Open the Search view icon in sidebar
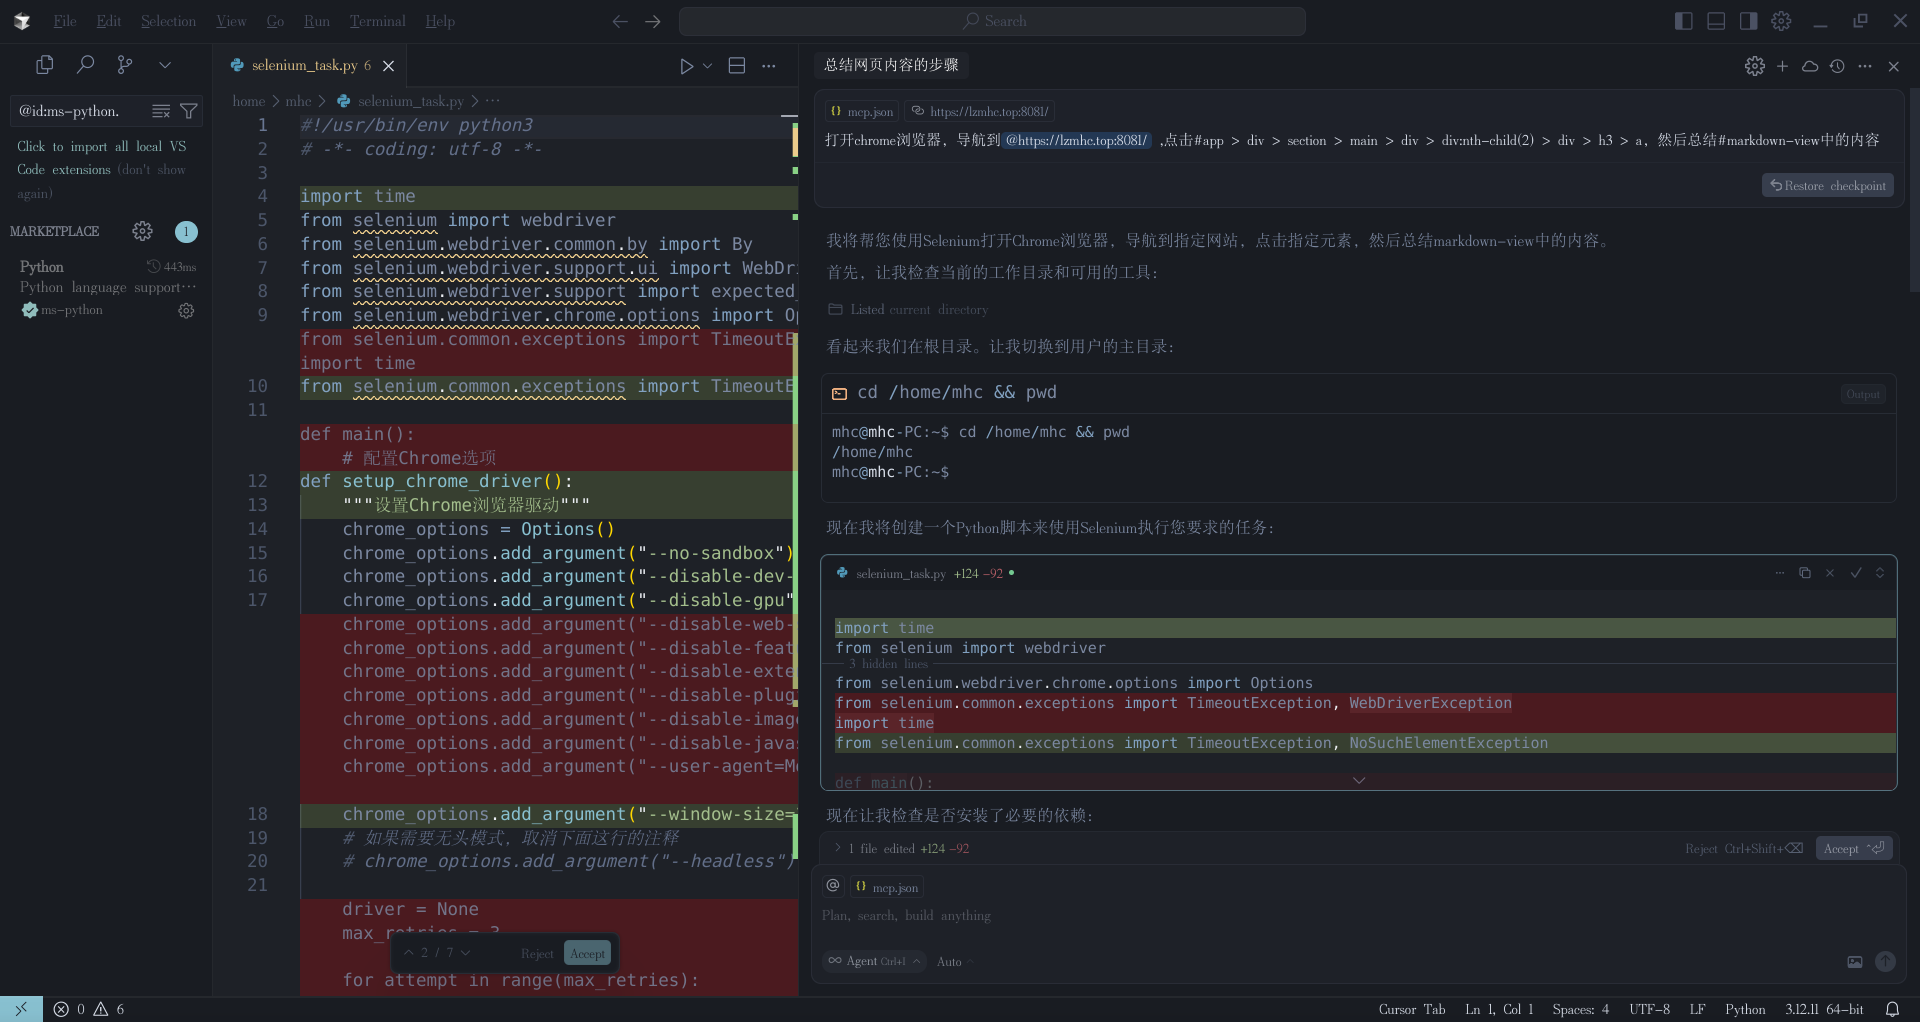Viewport: 1920px width, 1022px height. pos(85,65)
